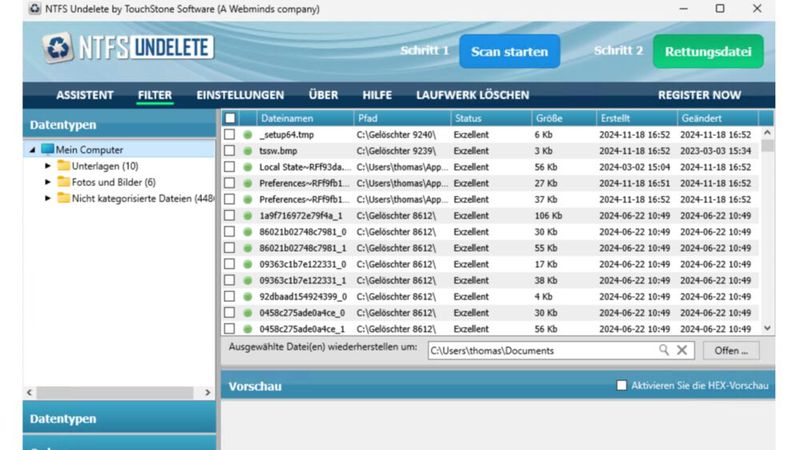Click the file list scrollbar up arrow

767,133
